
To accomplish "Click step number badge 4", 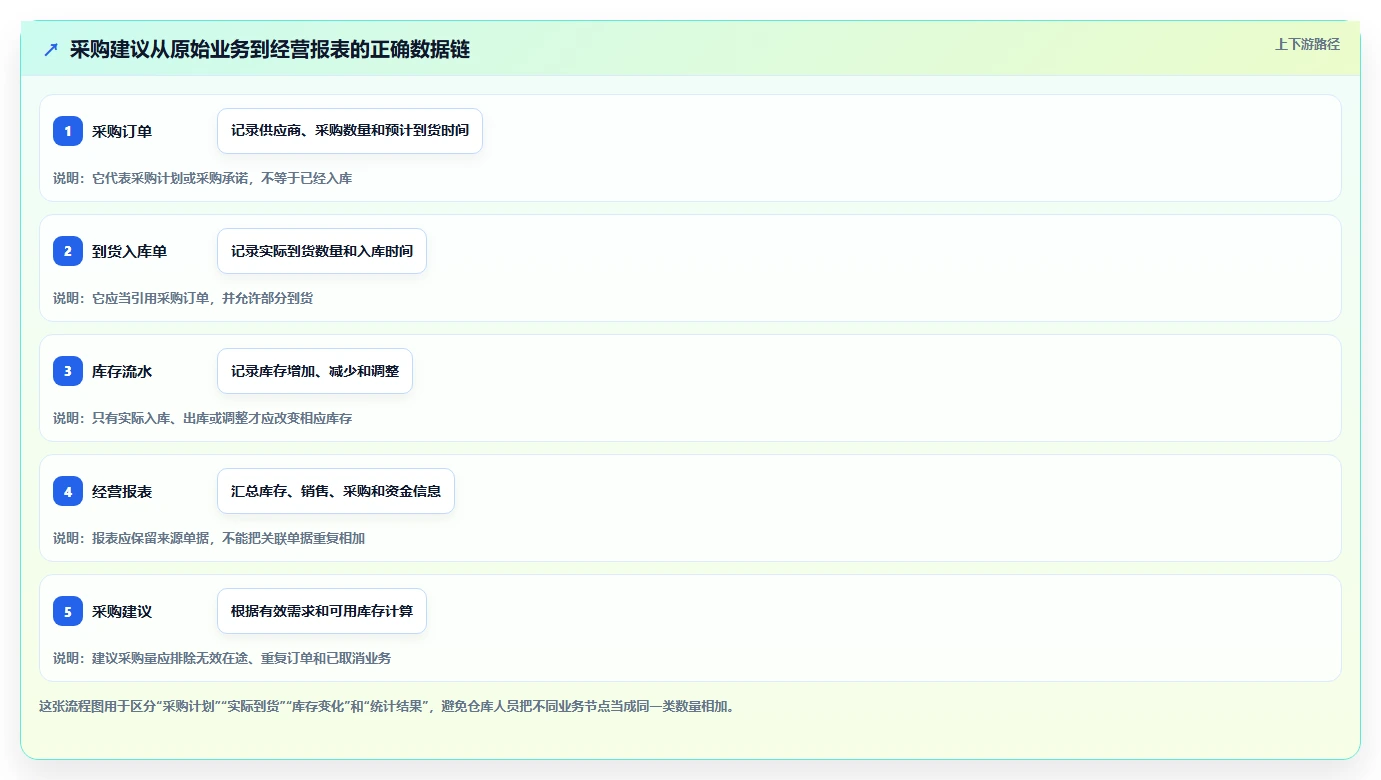I will pos(68,491).
